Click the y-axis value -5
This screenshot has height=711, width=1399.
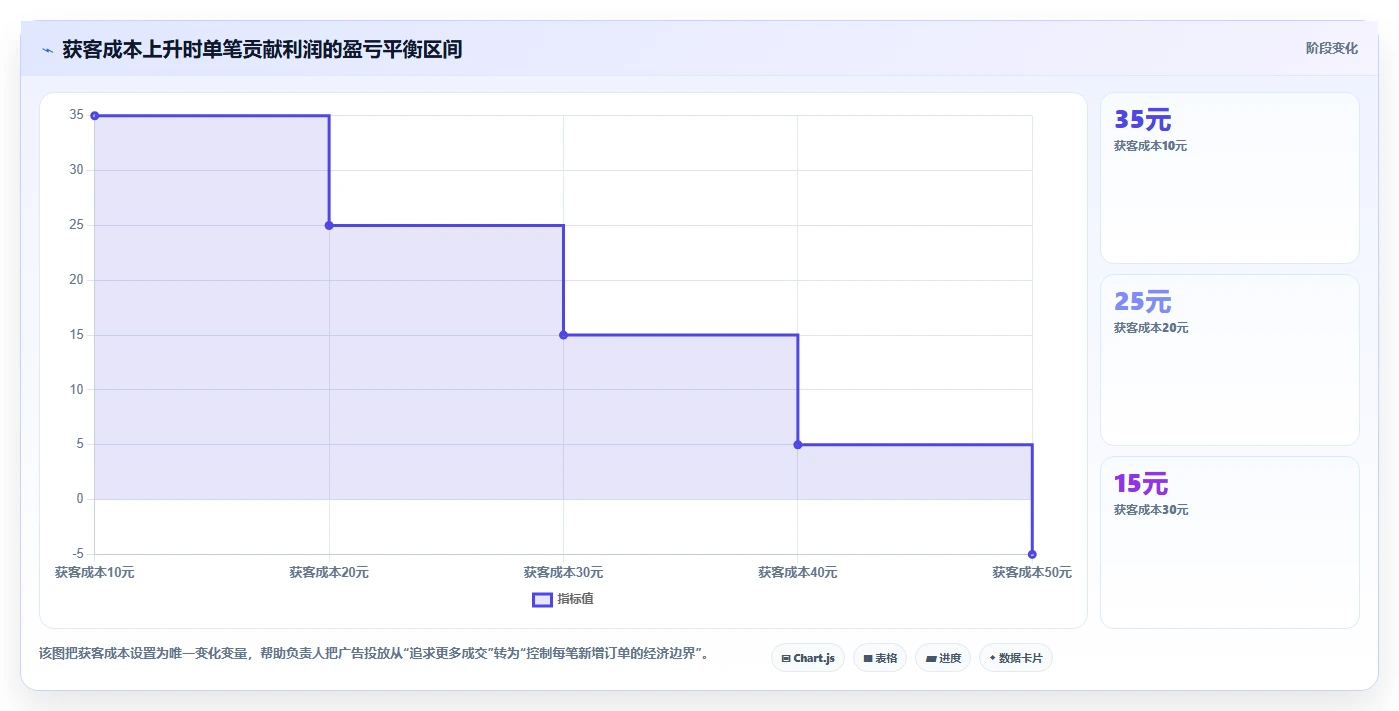(77, 554)
